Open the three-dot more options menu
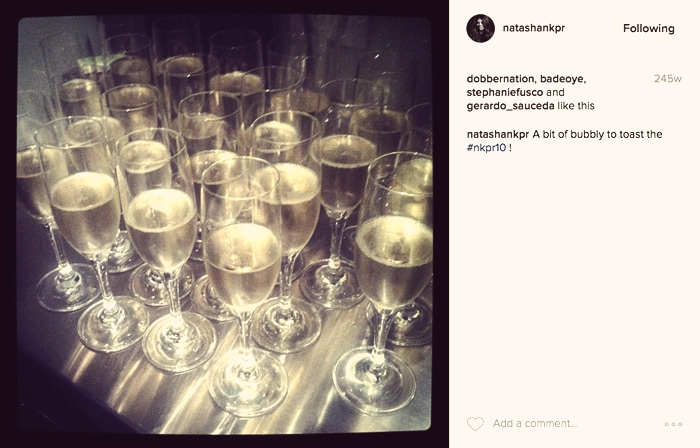This screenshot has height=448, width=700. (673, 424)
